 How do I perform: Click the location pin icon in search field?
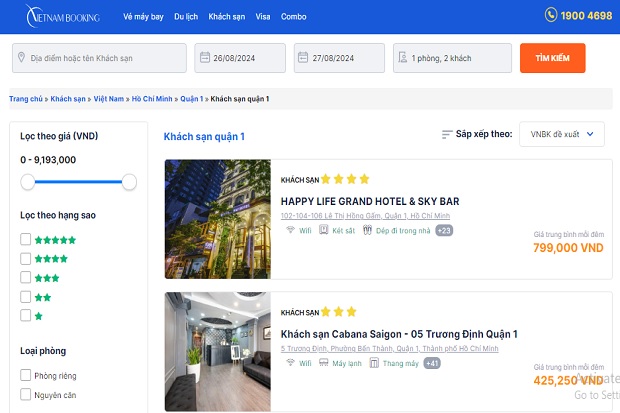(21, 57)
